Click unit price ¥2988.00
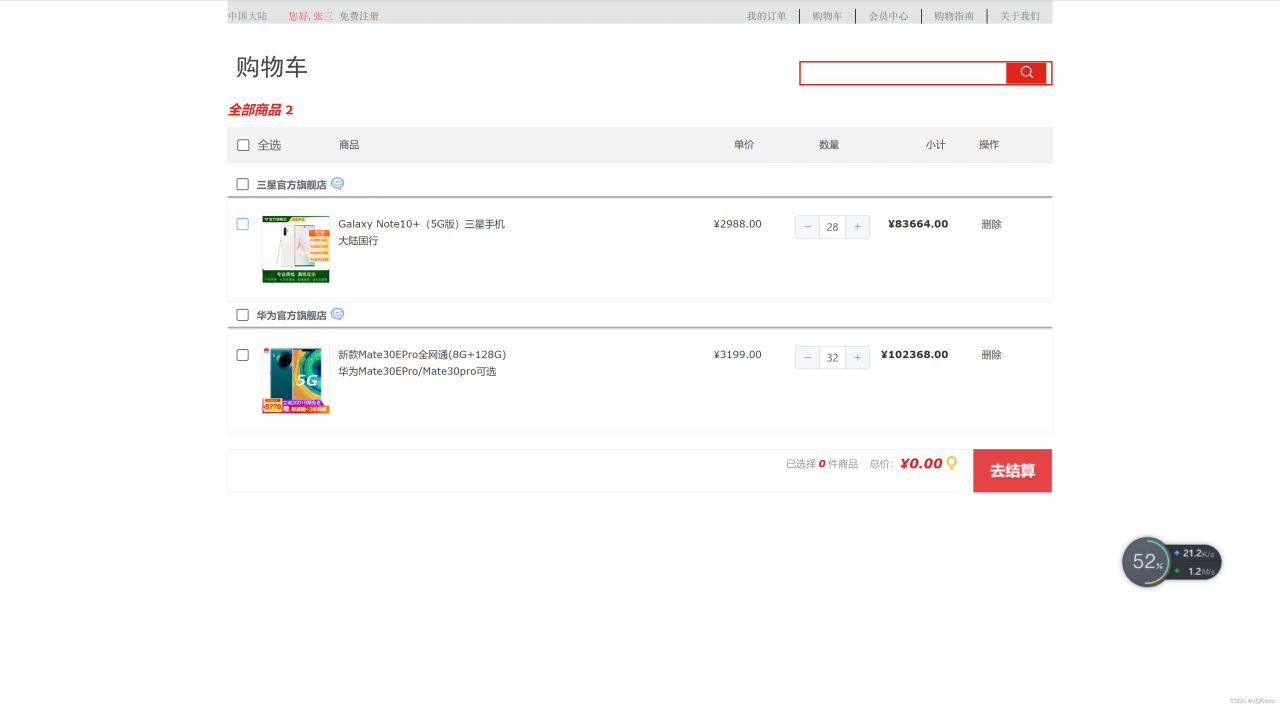The width and height of the screenshot is (1280, 707). [737, 224]
